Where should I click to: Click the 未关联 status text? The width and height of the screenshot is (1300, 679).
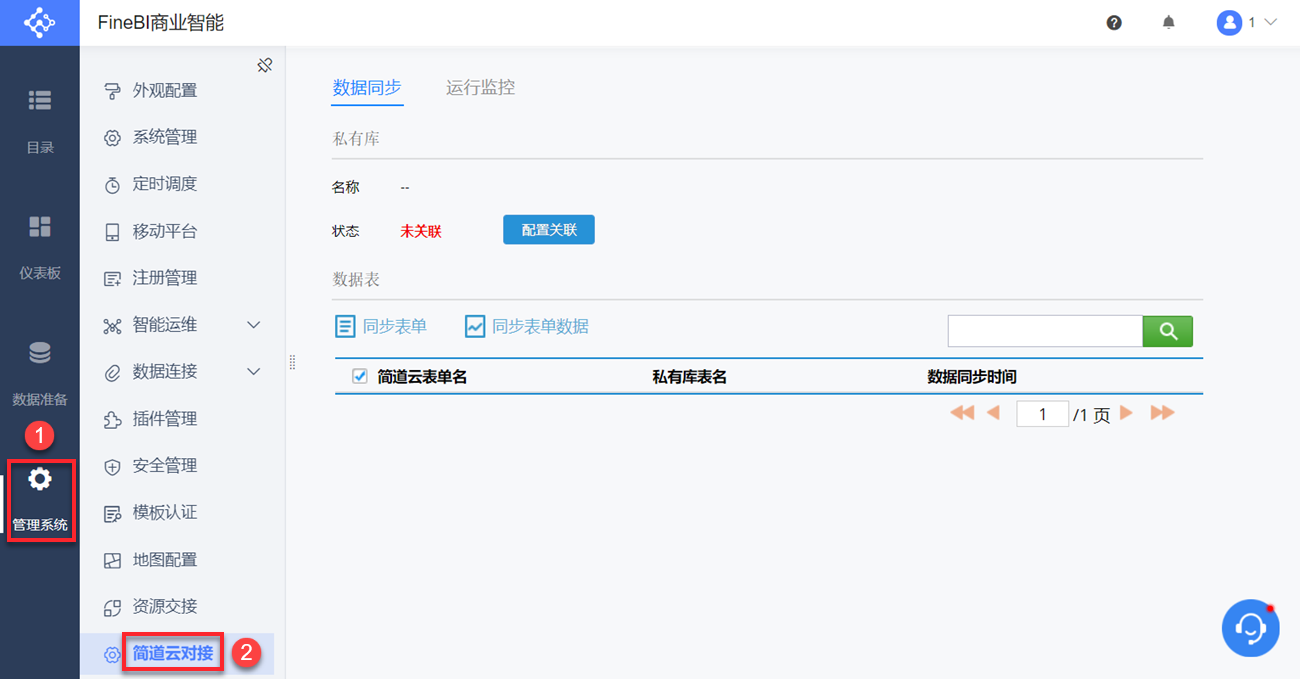(x=421, y=231)
